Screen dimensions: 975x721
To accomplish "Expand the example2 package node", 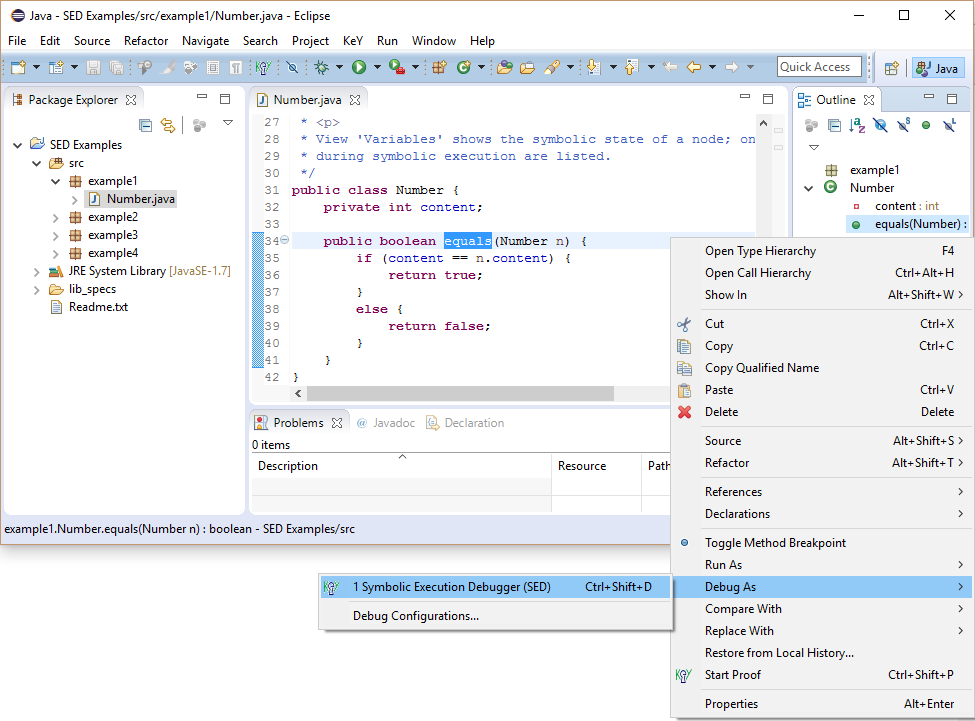I will [56, 218].
